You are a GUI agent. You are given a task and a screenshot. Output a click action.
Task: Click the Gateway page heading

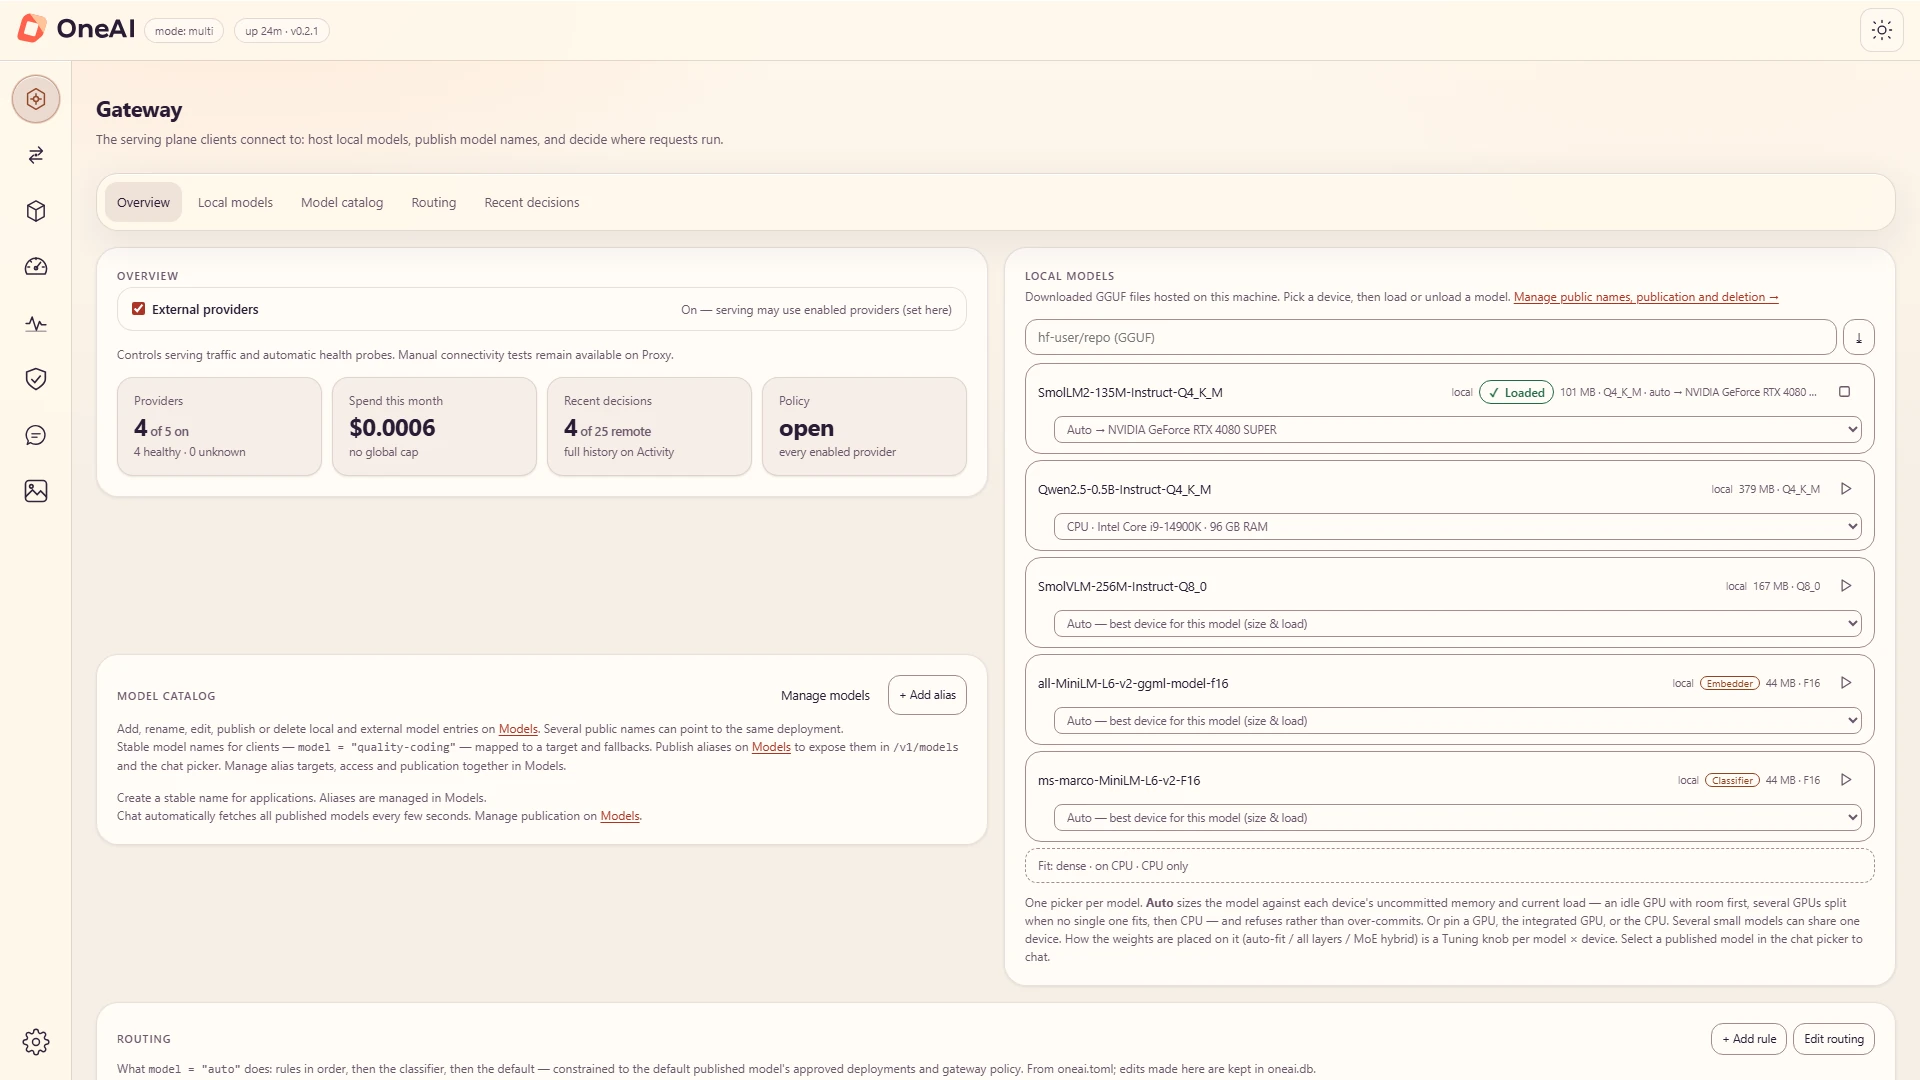point(139,109)
